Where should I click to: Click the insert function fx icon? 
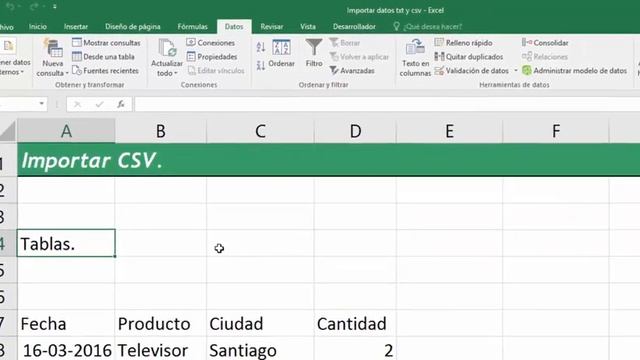click(121, 104)
